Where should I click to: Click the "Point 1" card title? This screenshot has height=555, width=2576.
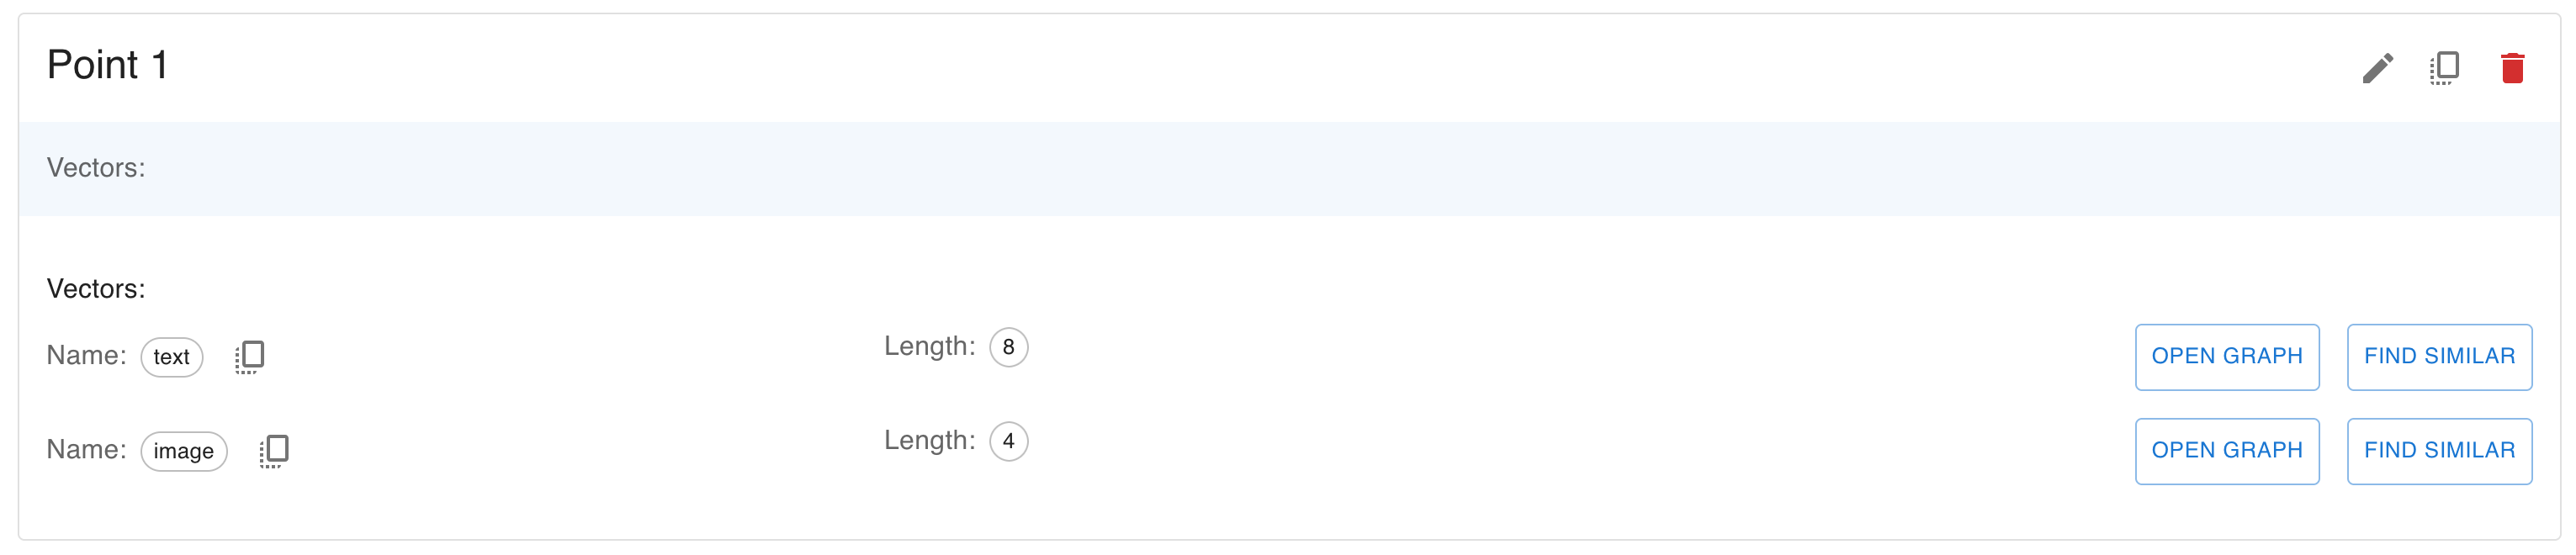click(107, 65)
